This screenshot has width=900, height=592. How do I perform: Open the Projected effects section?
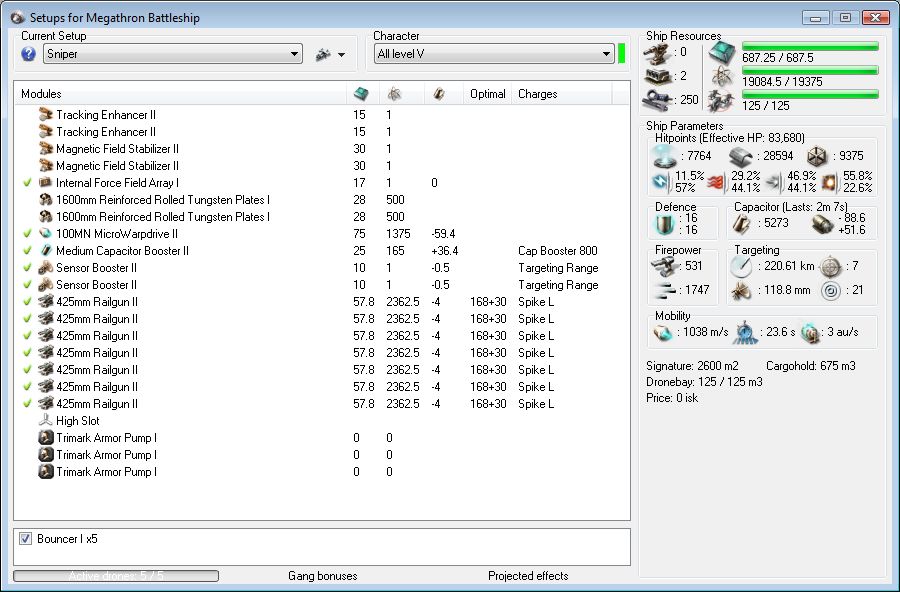pos(527,576)
